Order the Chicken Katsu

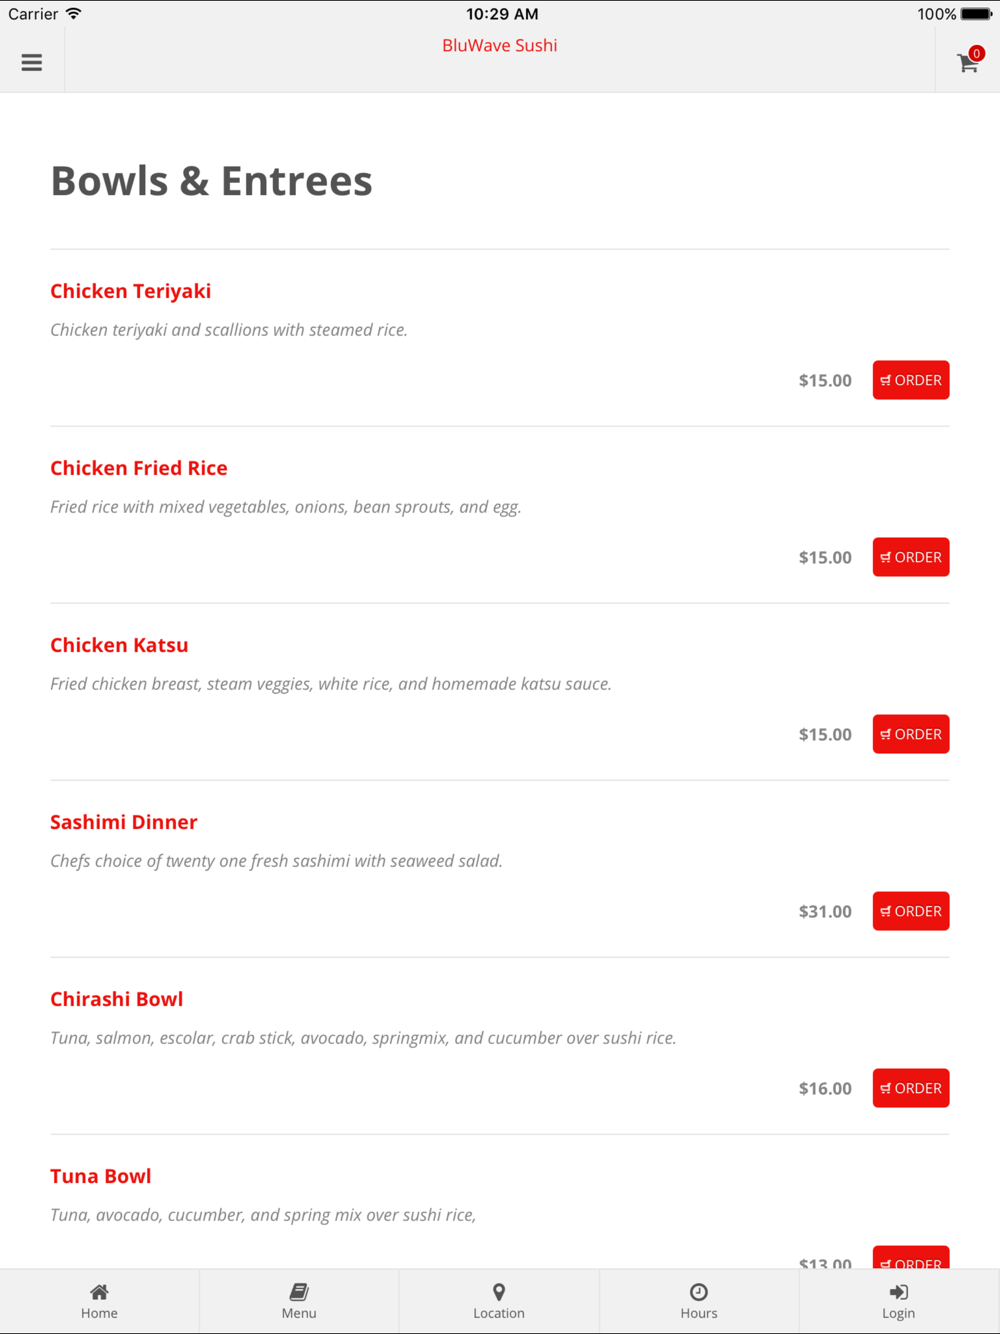tap(911, 734)
